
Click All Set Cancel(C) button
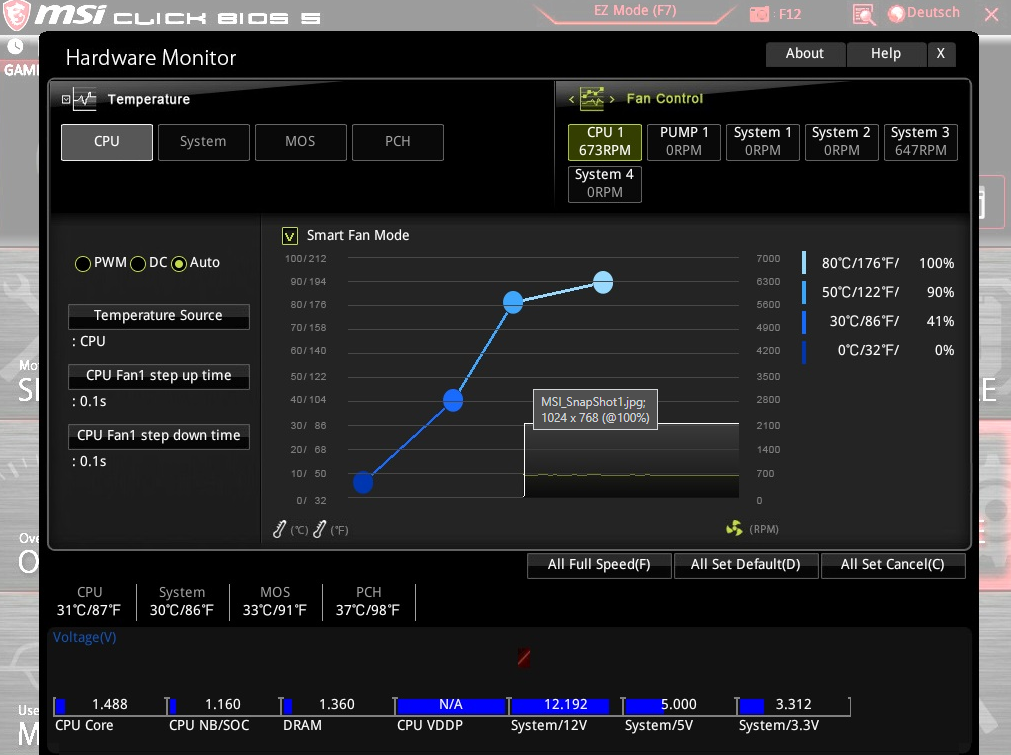point(893,565)
